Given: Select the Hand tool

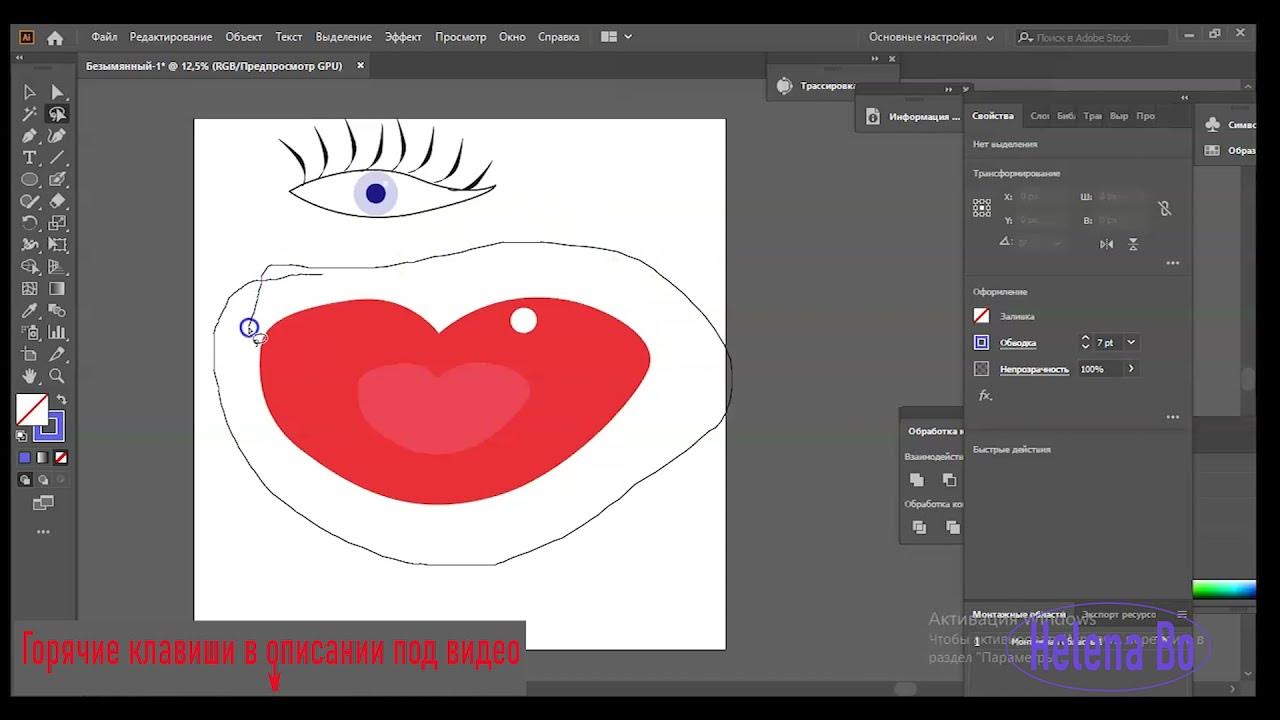Looking at the screenshot, I should (30, 377).
